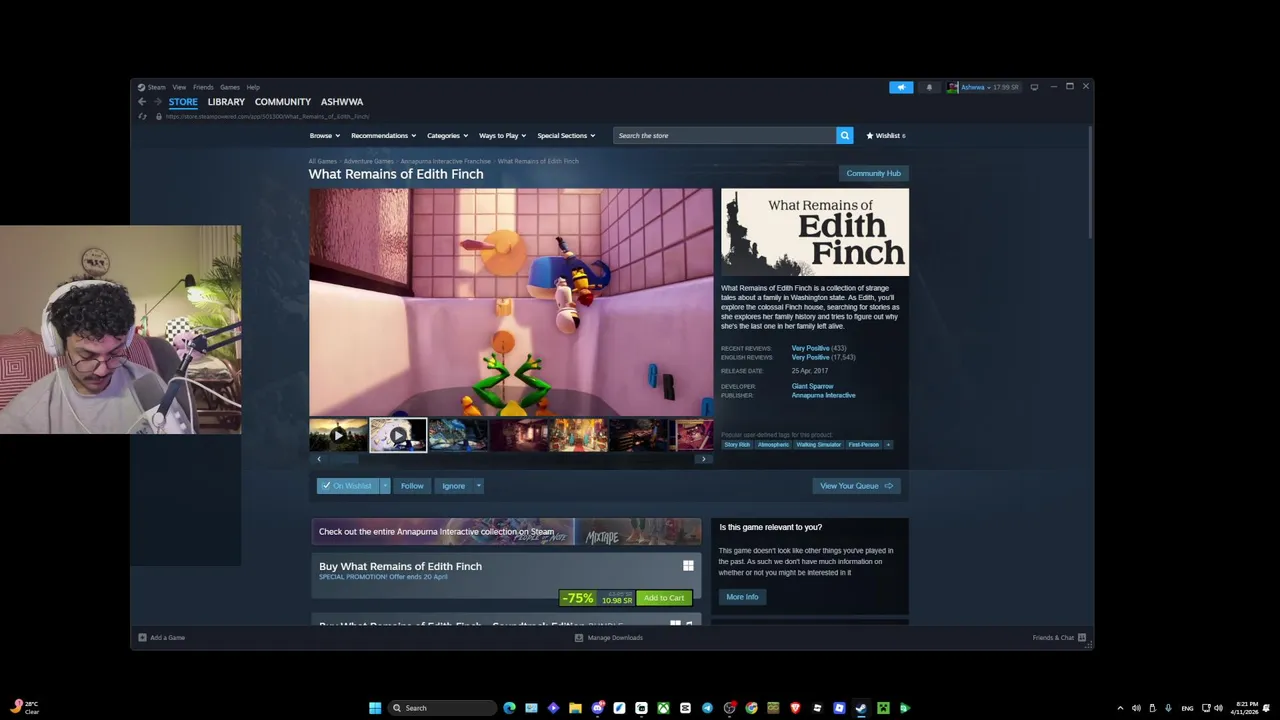Viewport: 1280px width, 720px height.
Task: Open Steam announcements megaphone icon
Action: 901,87
